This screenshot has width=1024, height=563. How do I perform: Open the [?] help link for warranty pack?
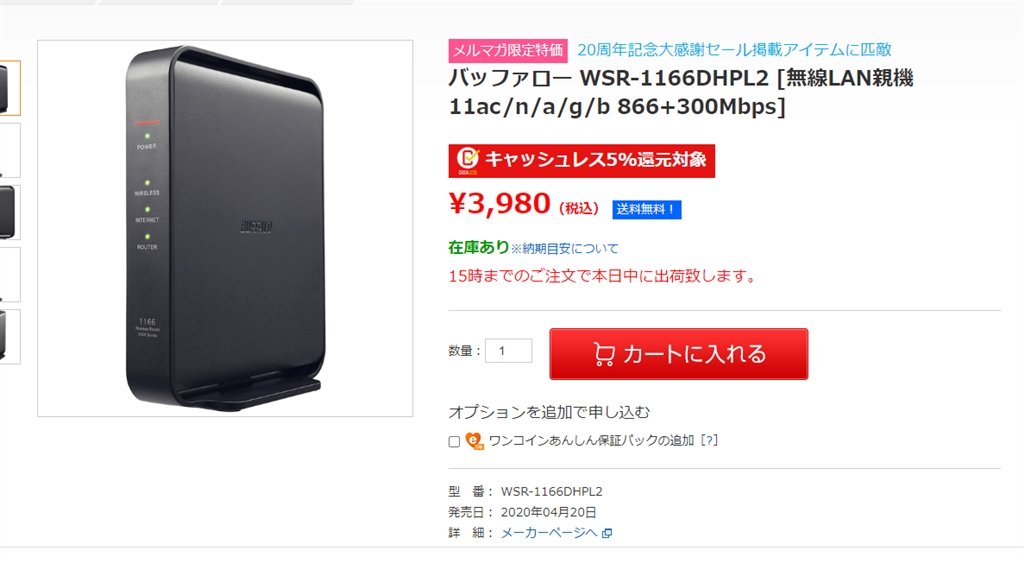coord(709,441)
